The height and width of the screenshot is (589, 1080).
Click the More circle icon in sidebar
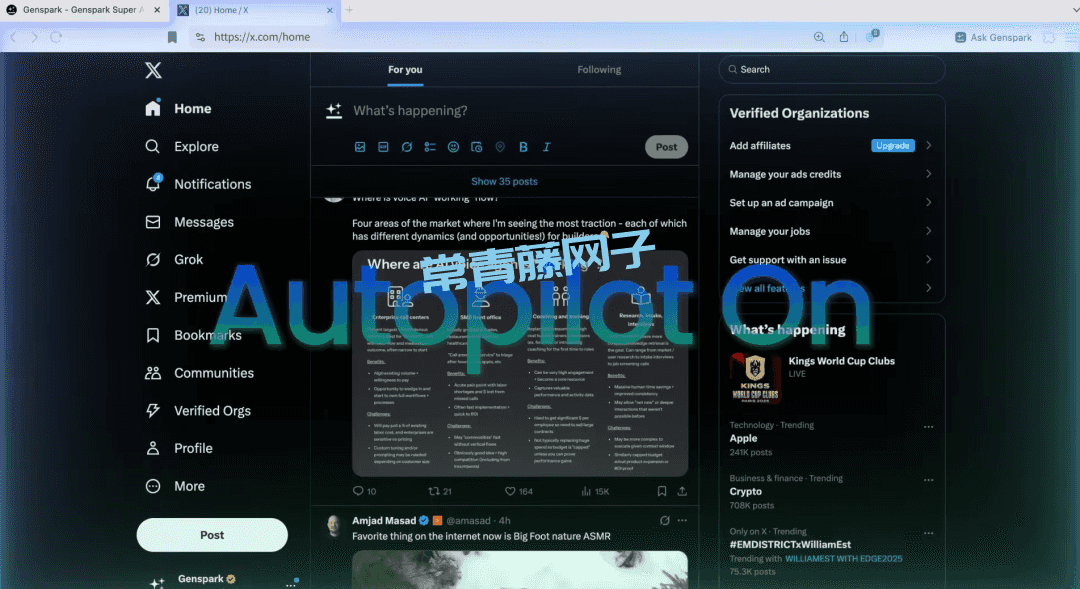(153, 486)
